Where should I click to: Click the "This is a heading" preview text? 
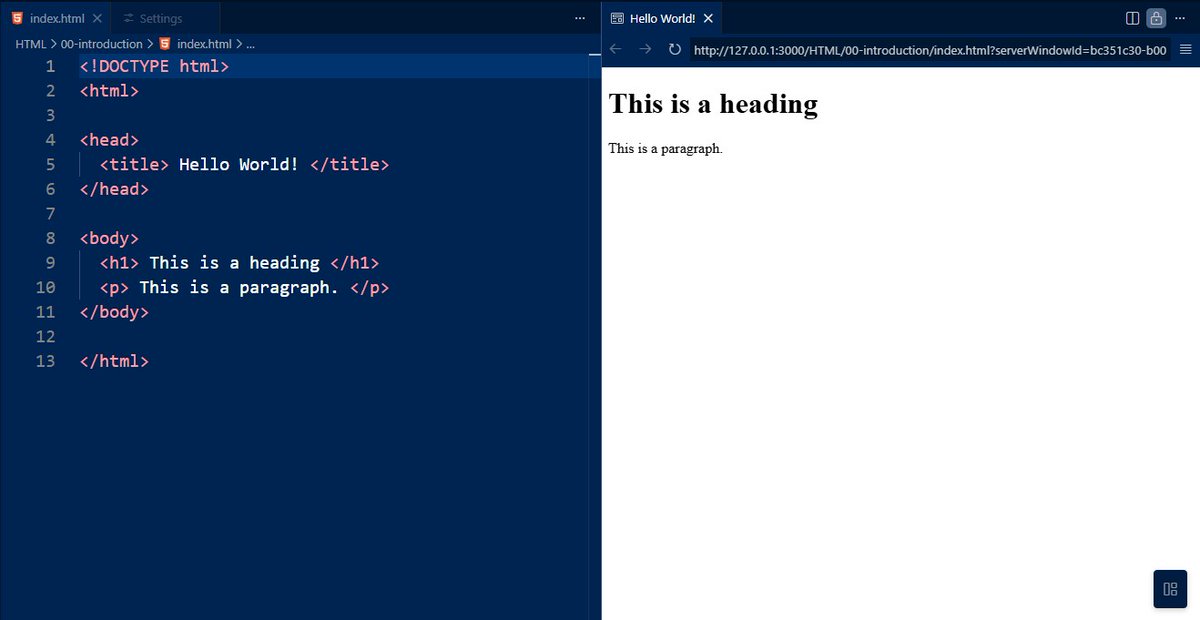713,104
